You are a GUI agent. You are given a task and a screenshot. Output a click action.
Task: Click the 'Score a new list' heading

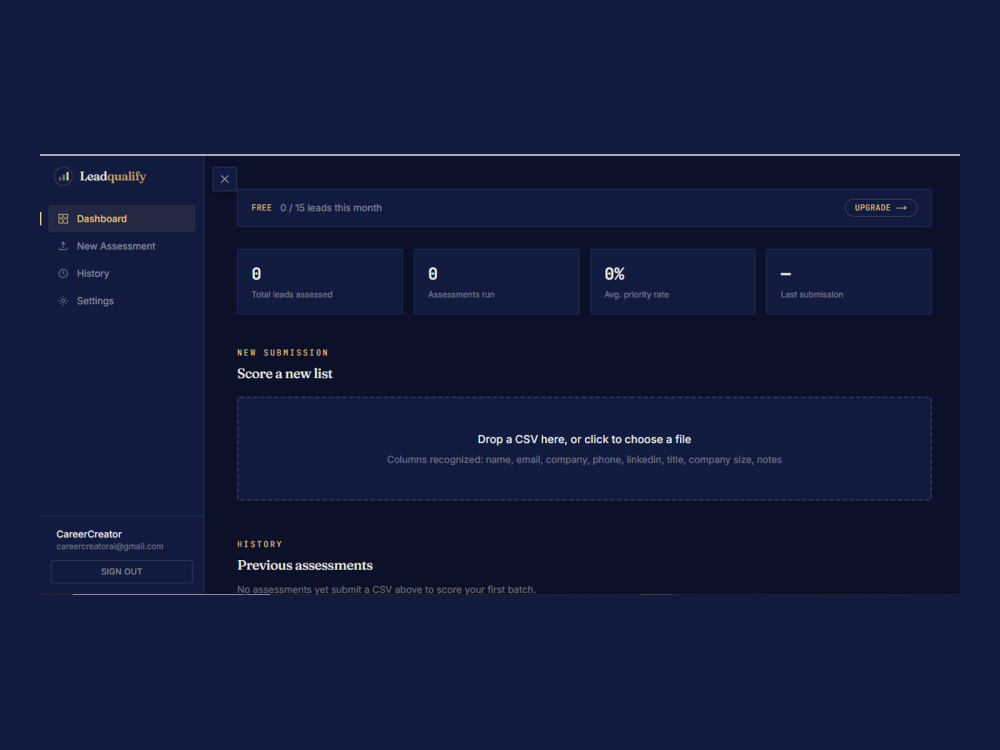(x=284, y=374)
